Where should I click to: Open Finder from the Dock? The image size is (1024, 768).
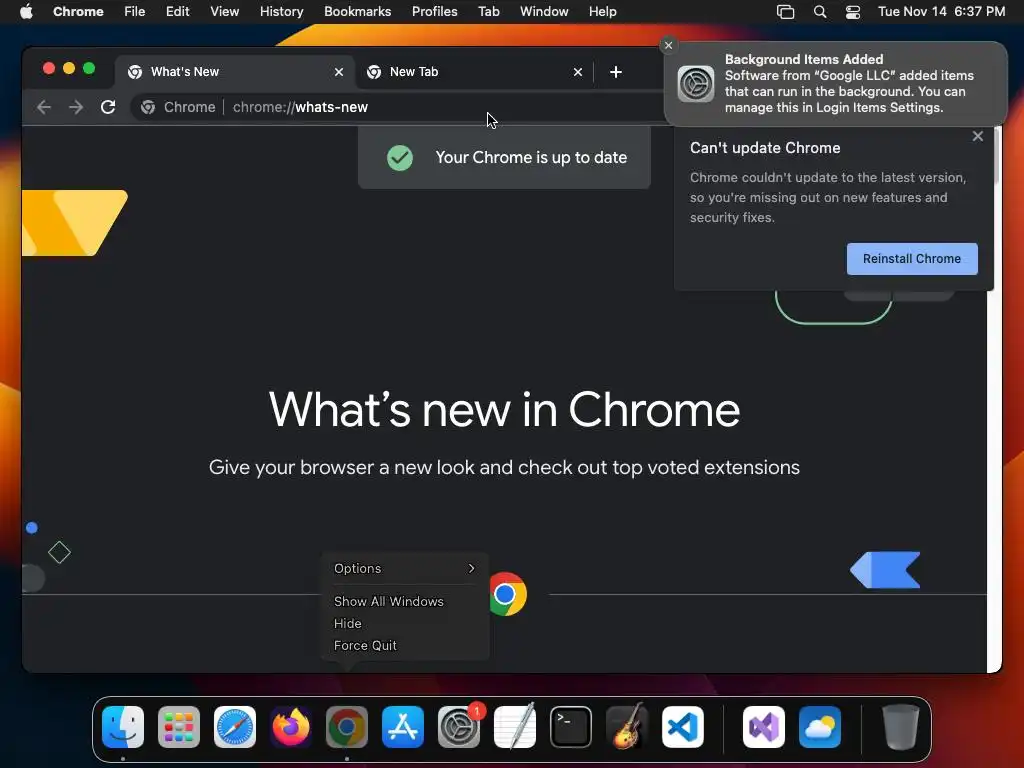(x=123, y=727)
